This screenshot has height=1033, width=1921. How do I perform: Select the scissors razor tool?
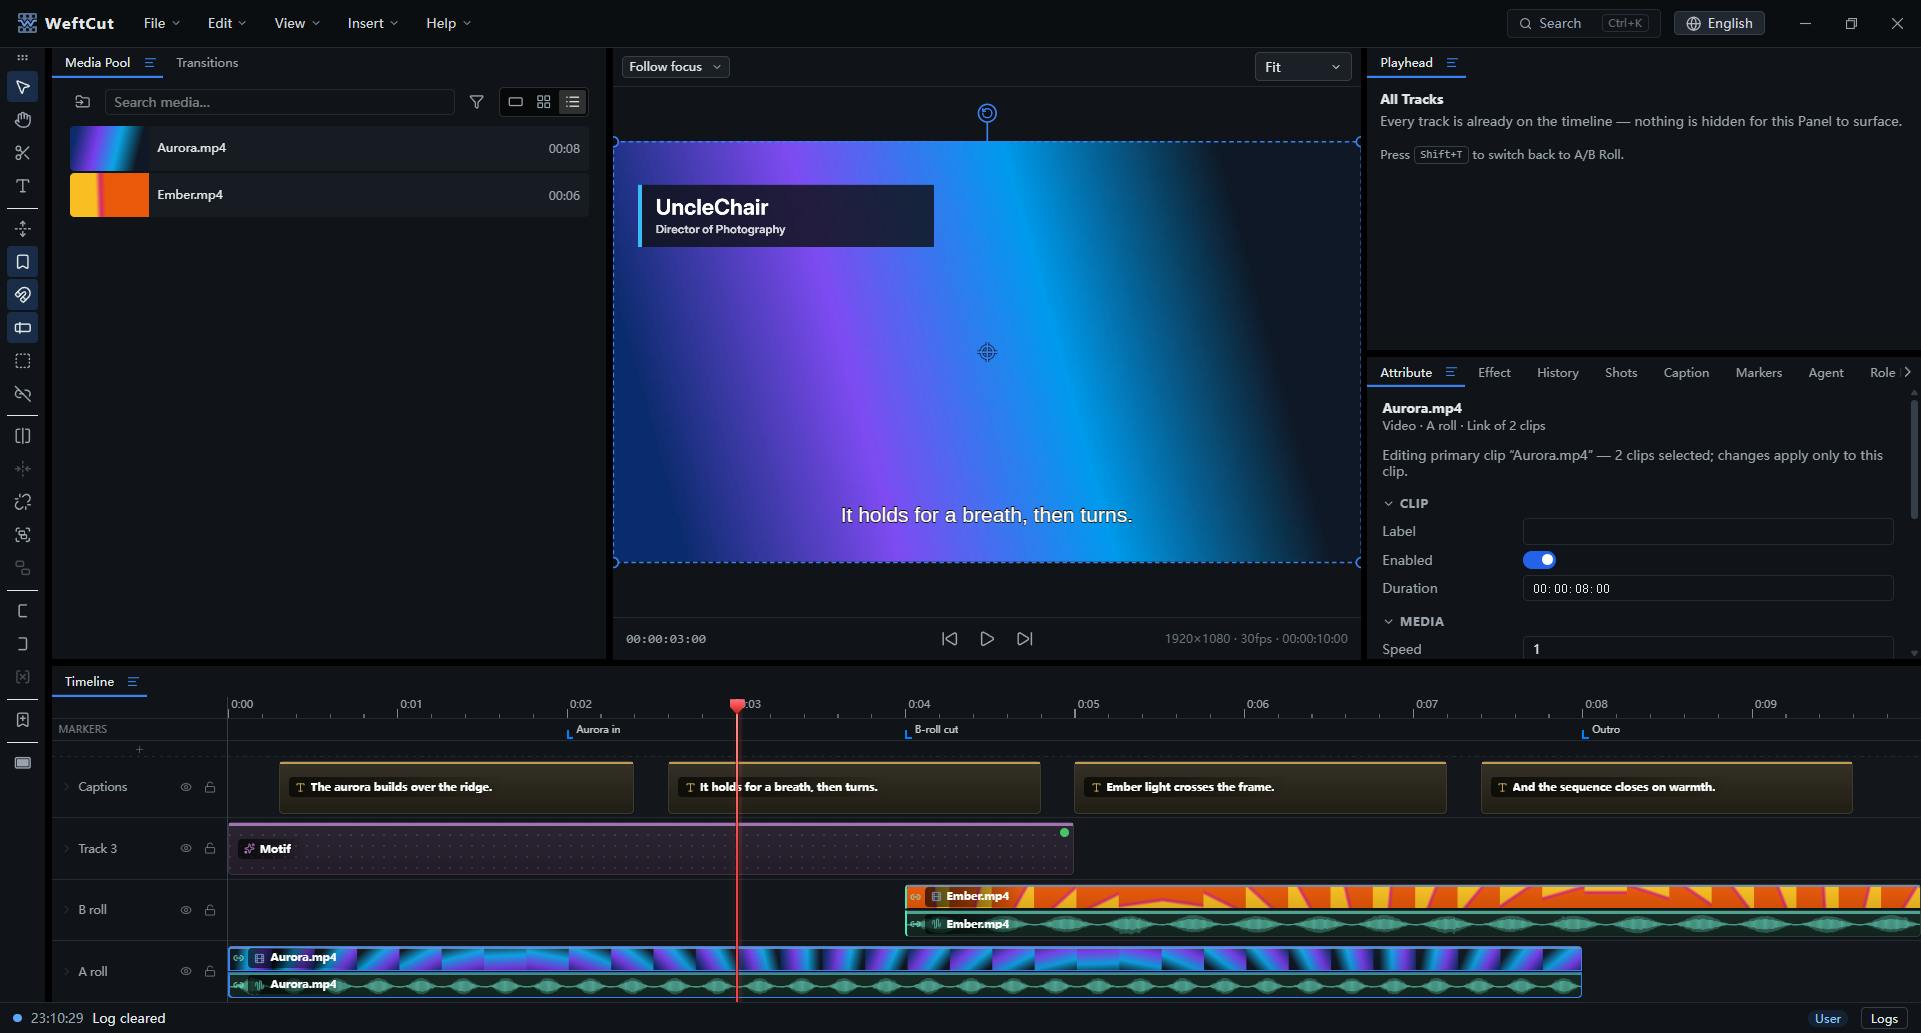22,153
